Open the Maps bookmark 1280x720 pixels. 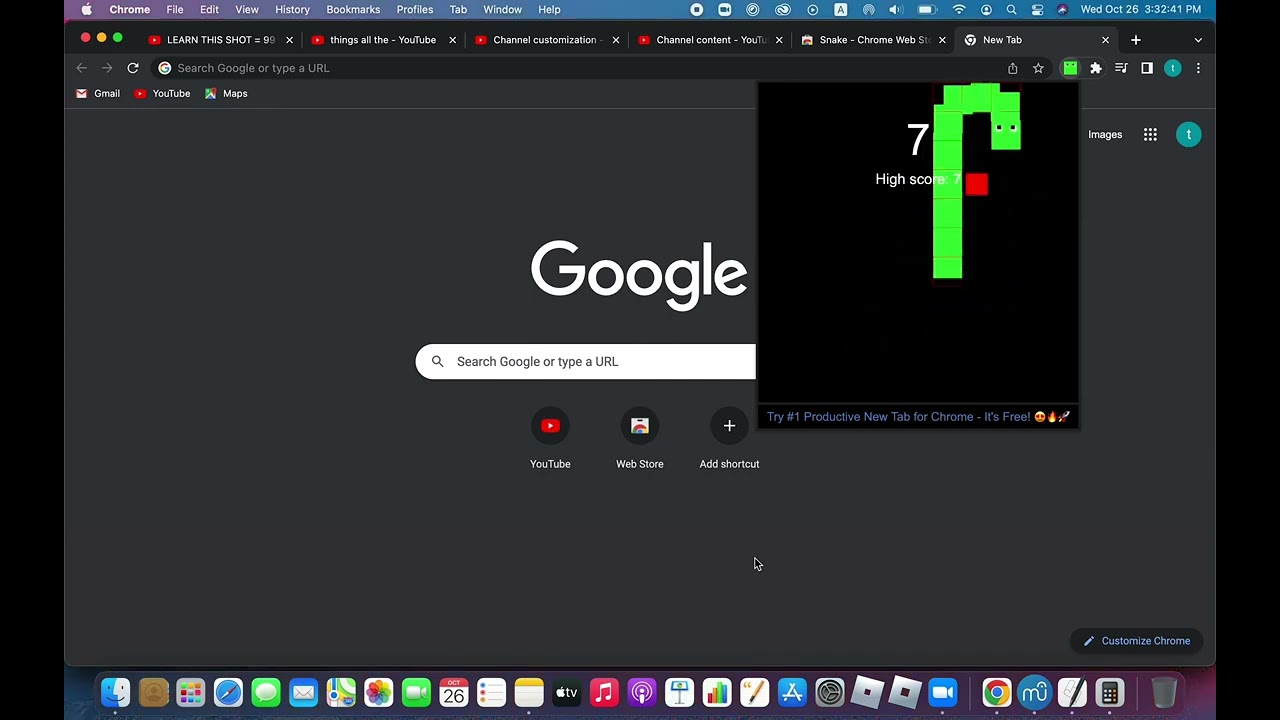tap(226, 93)
